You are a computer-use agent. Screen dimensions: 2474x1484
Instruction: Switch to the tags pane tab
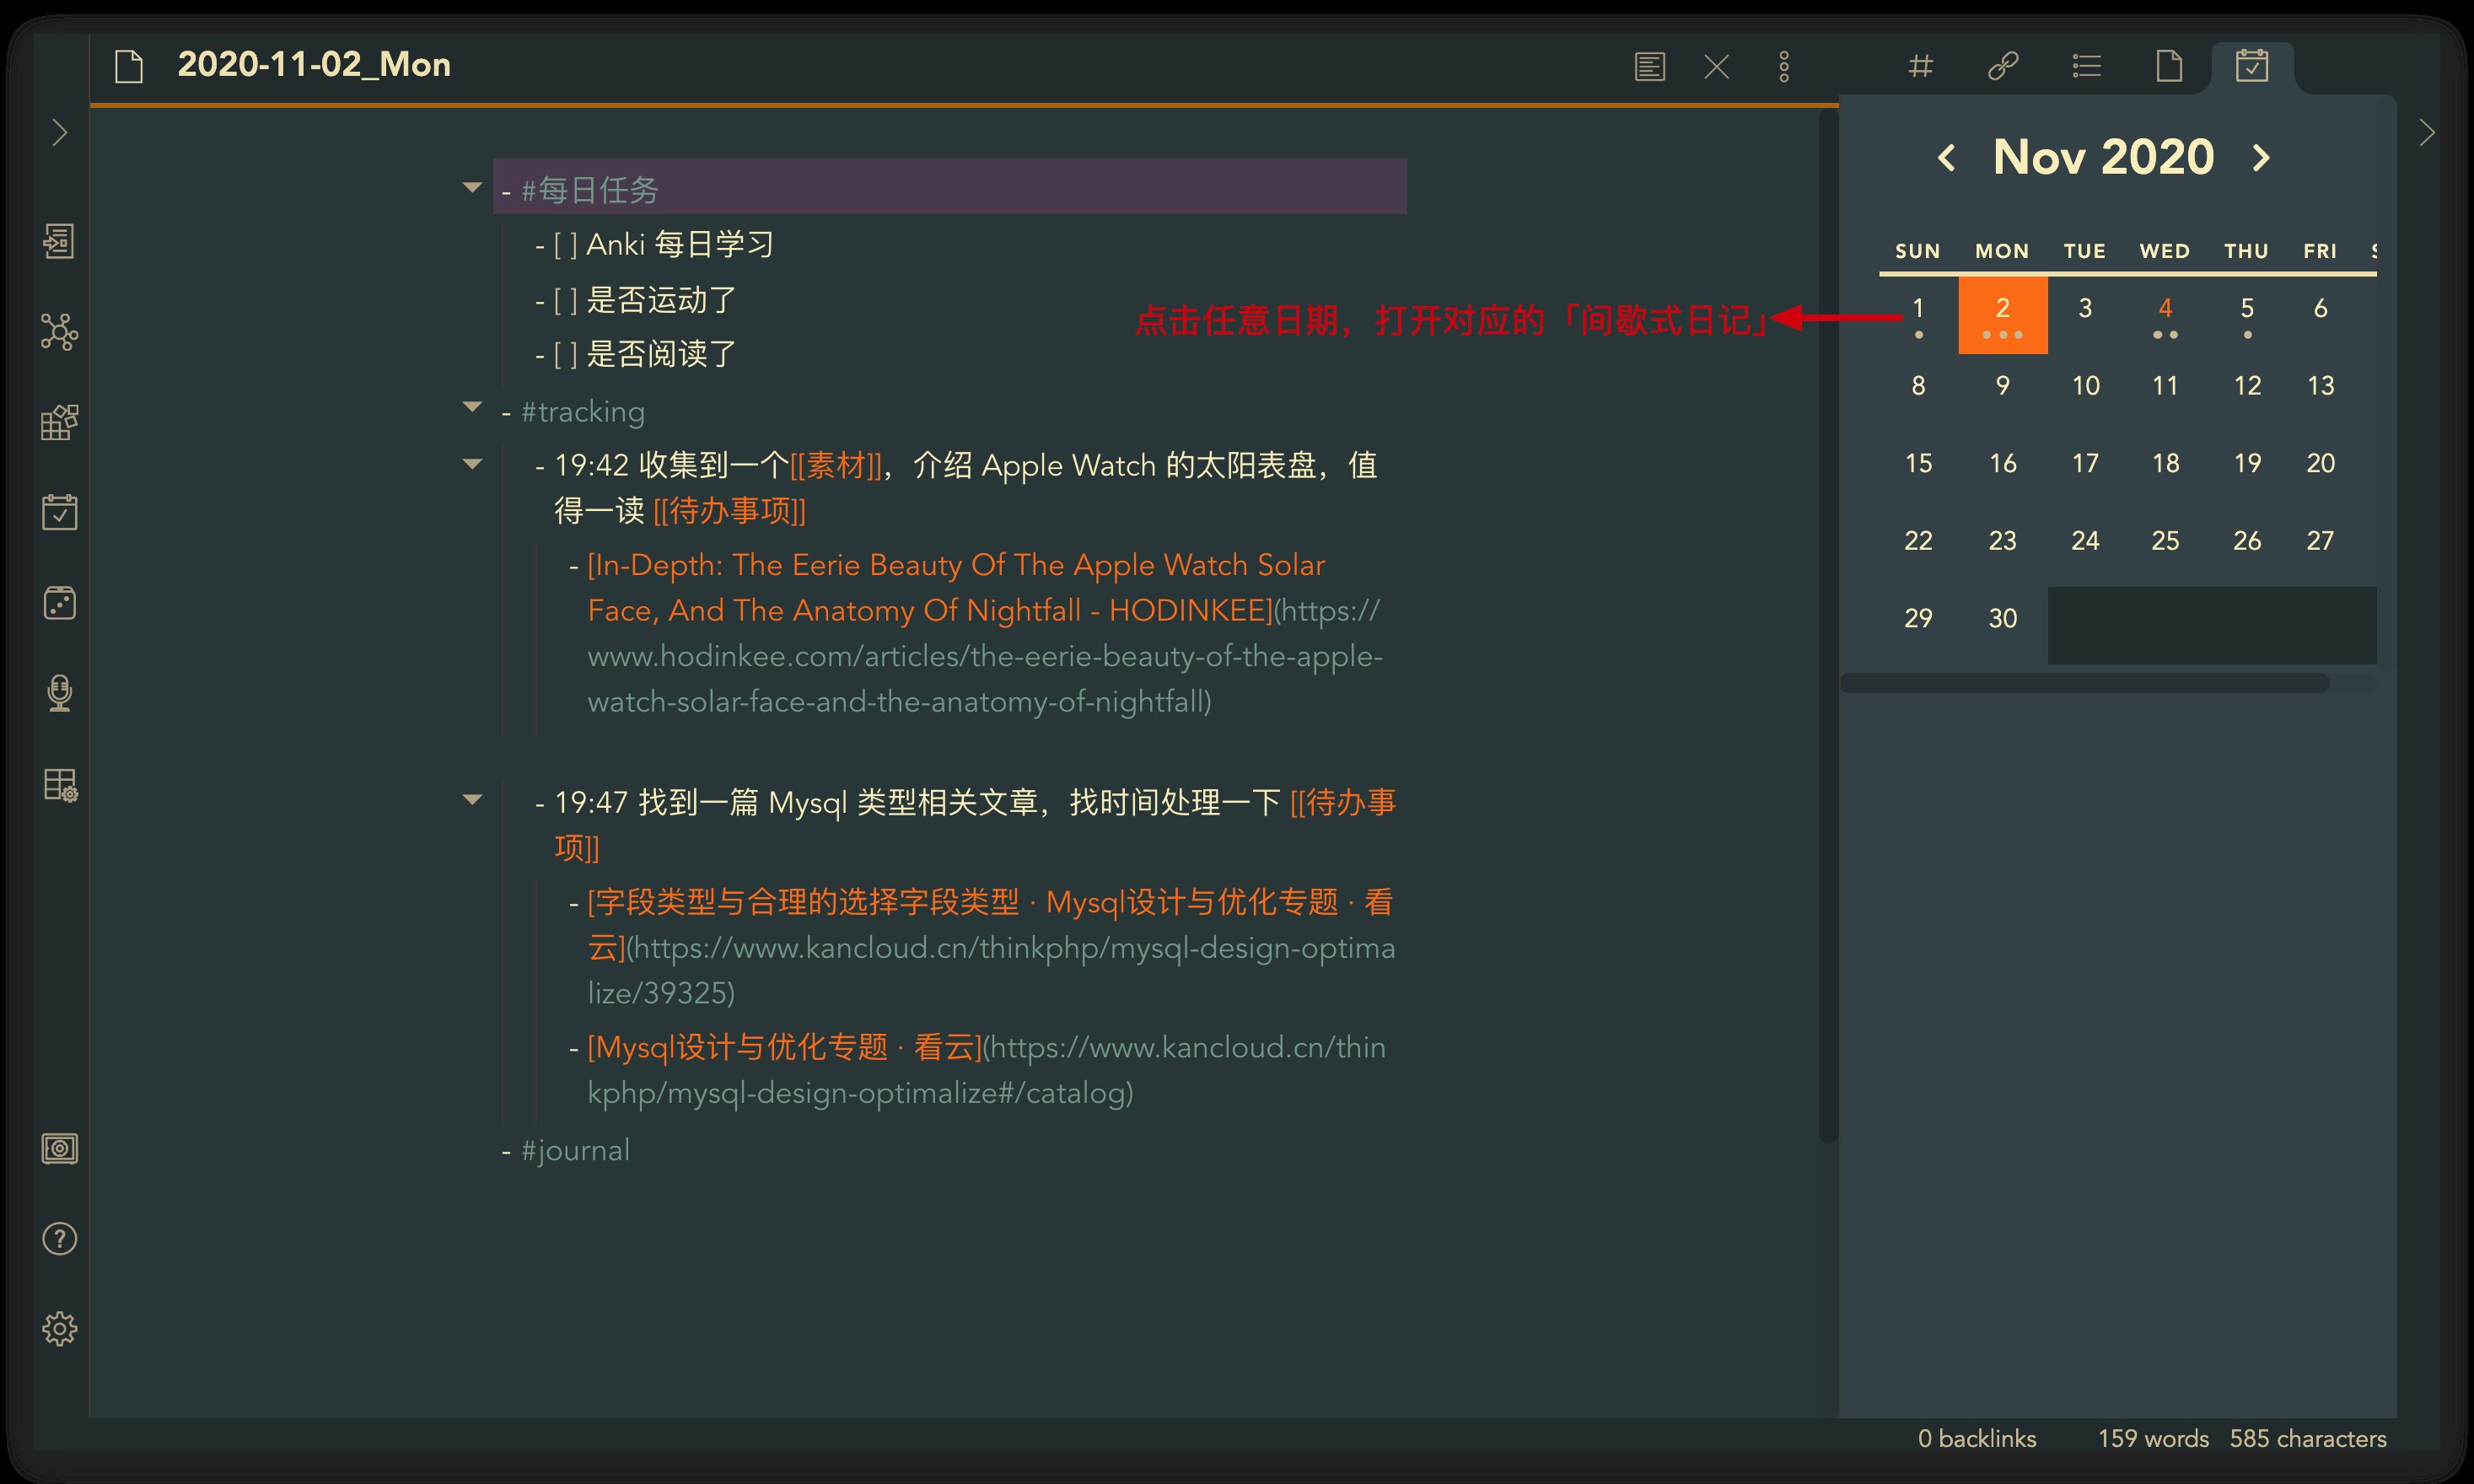pyautogui.click(x=1920, y=67)
